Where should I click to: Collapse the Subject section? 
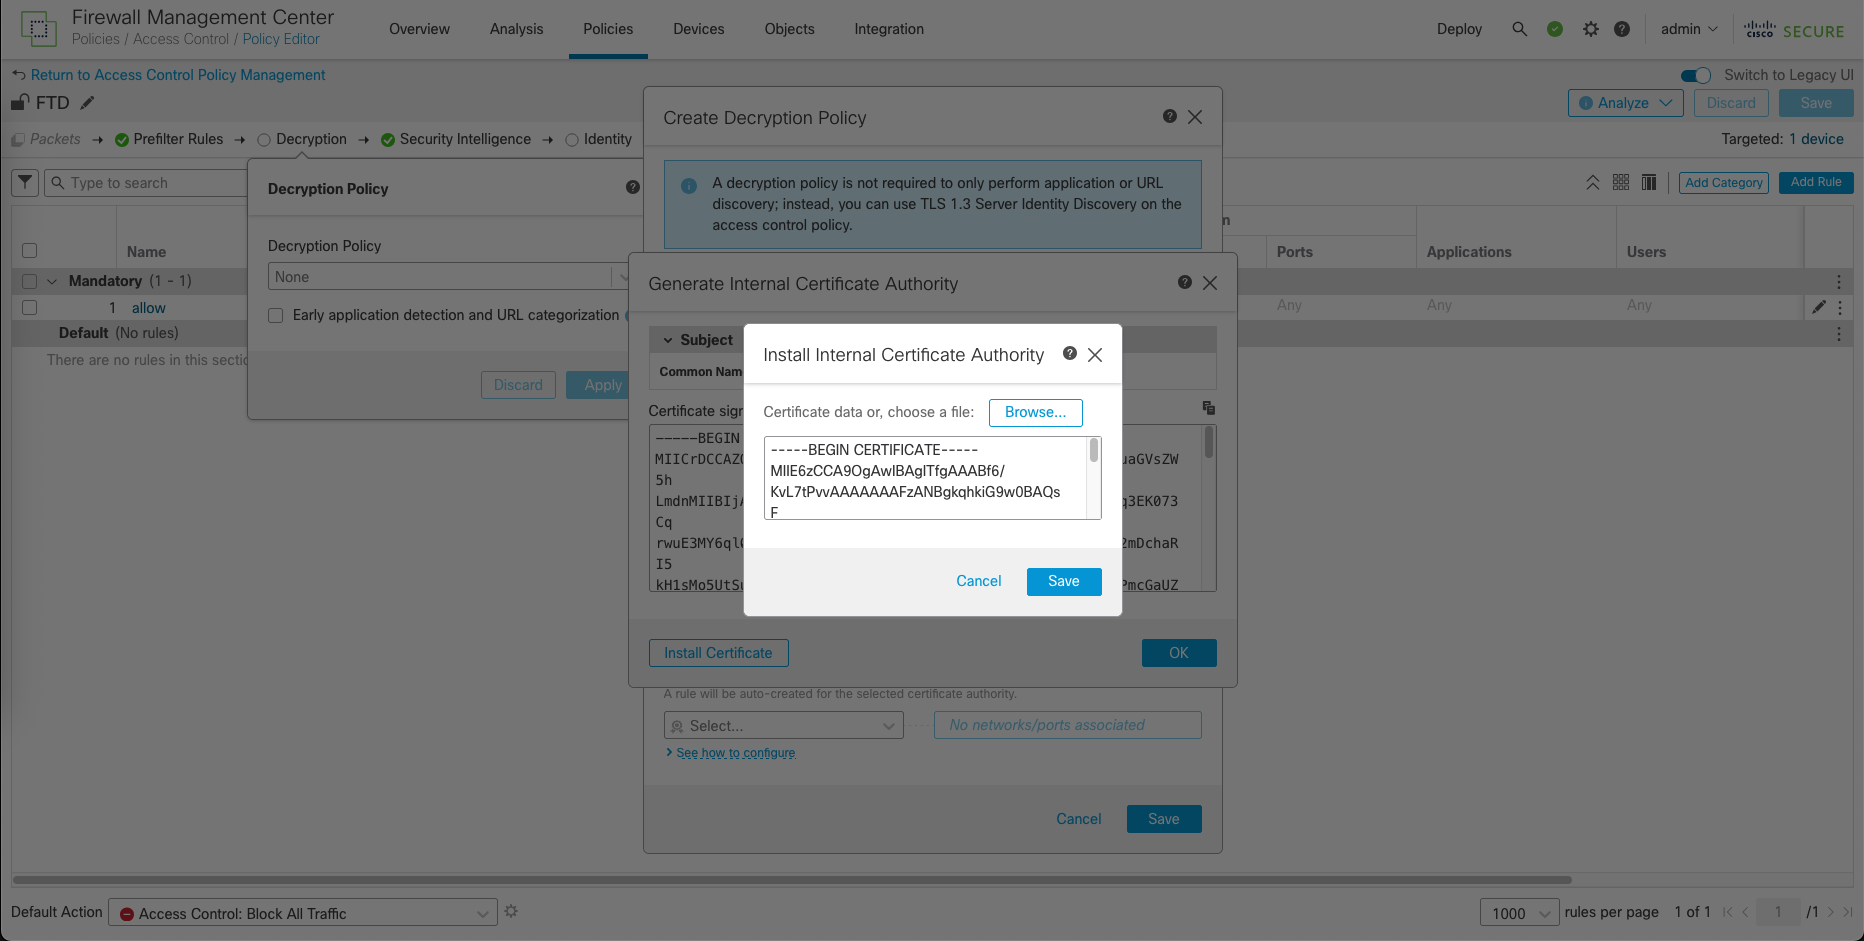668,340
